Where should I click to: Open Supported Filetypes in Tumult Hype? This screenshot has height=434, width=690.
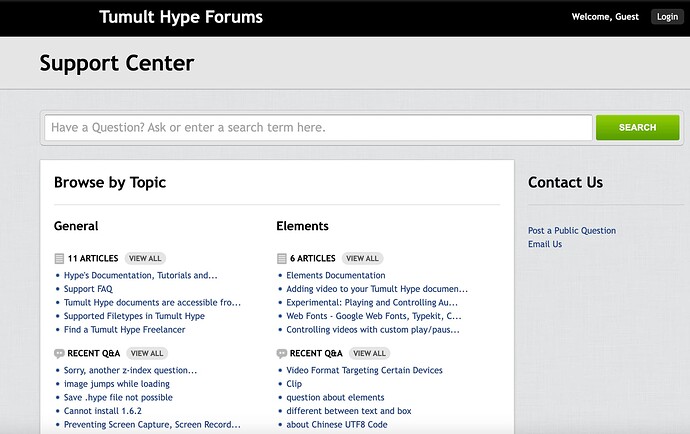(134, 316)
